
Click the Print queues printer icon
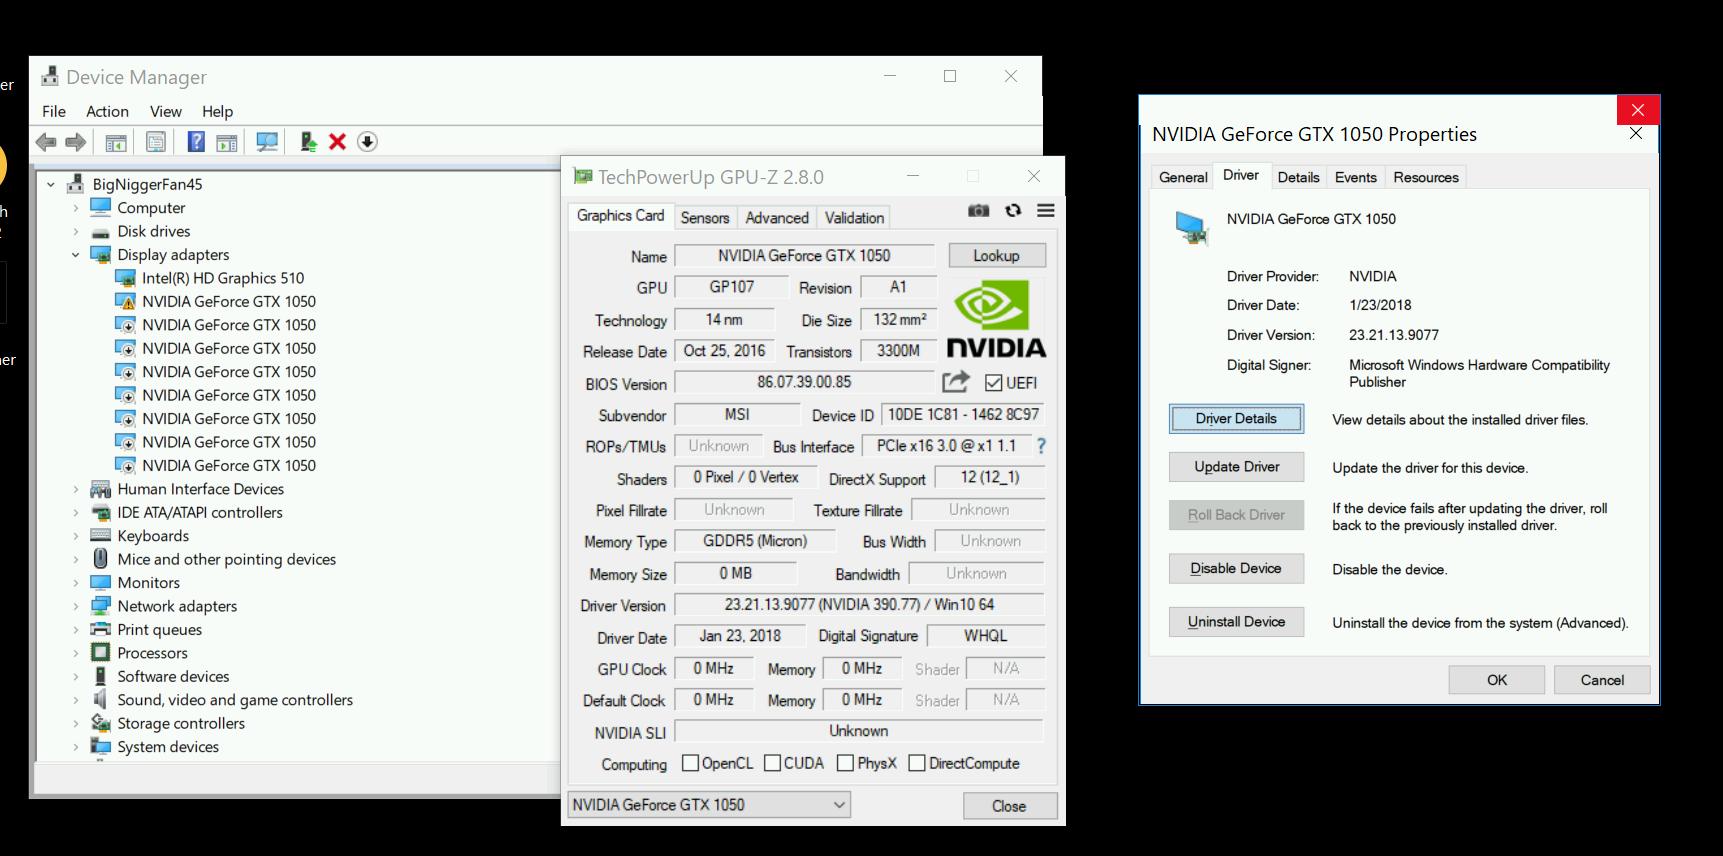[101, 629]
